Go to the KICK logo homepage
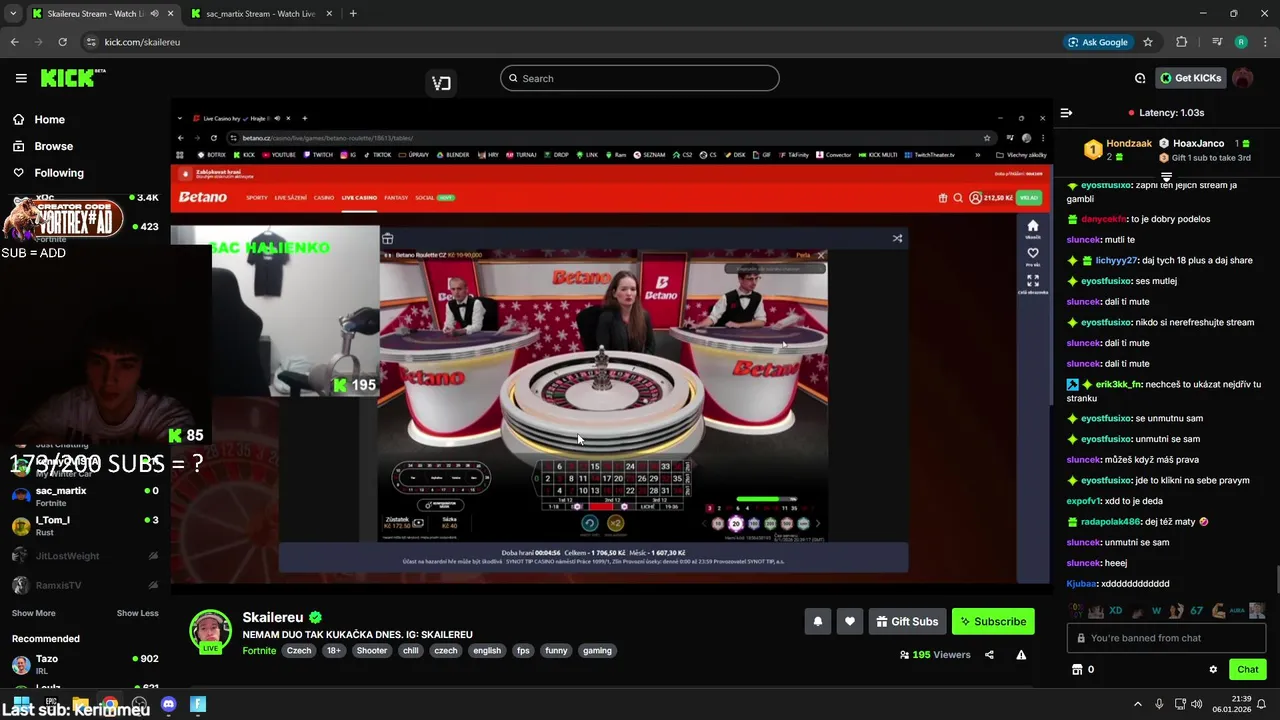This screenshot has width=1280, height=720. coord(72,78)
